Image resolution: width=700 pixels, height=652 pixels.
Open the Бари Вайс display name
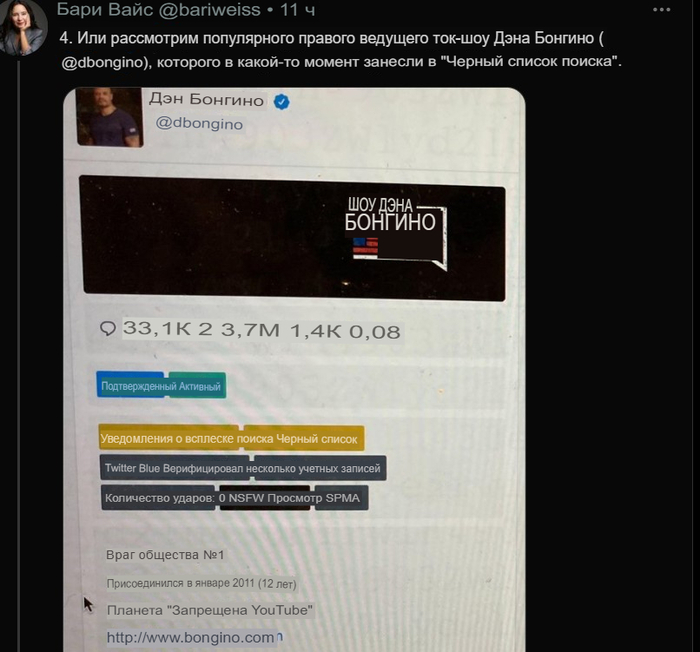pos(104,9)
